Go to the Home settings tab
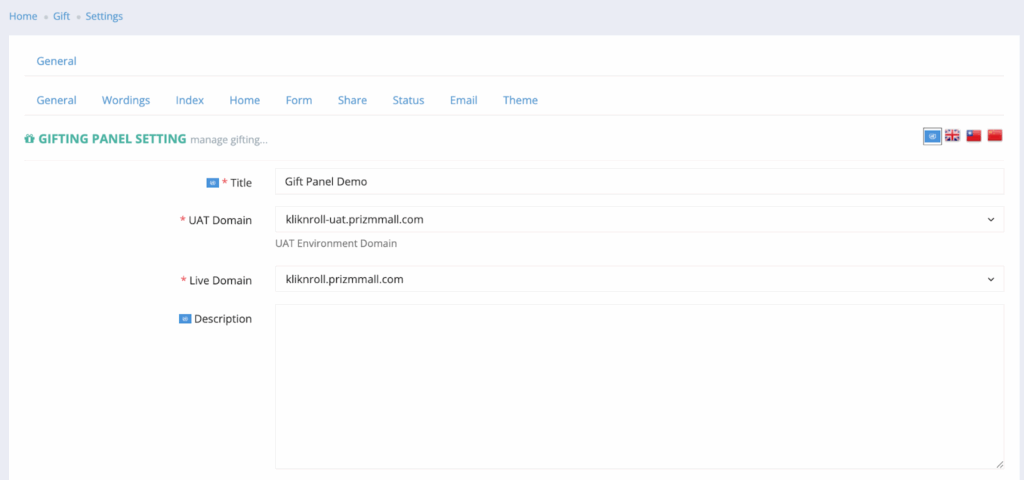 [x=245, y=100]
